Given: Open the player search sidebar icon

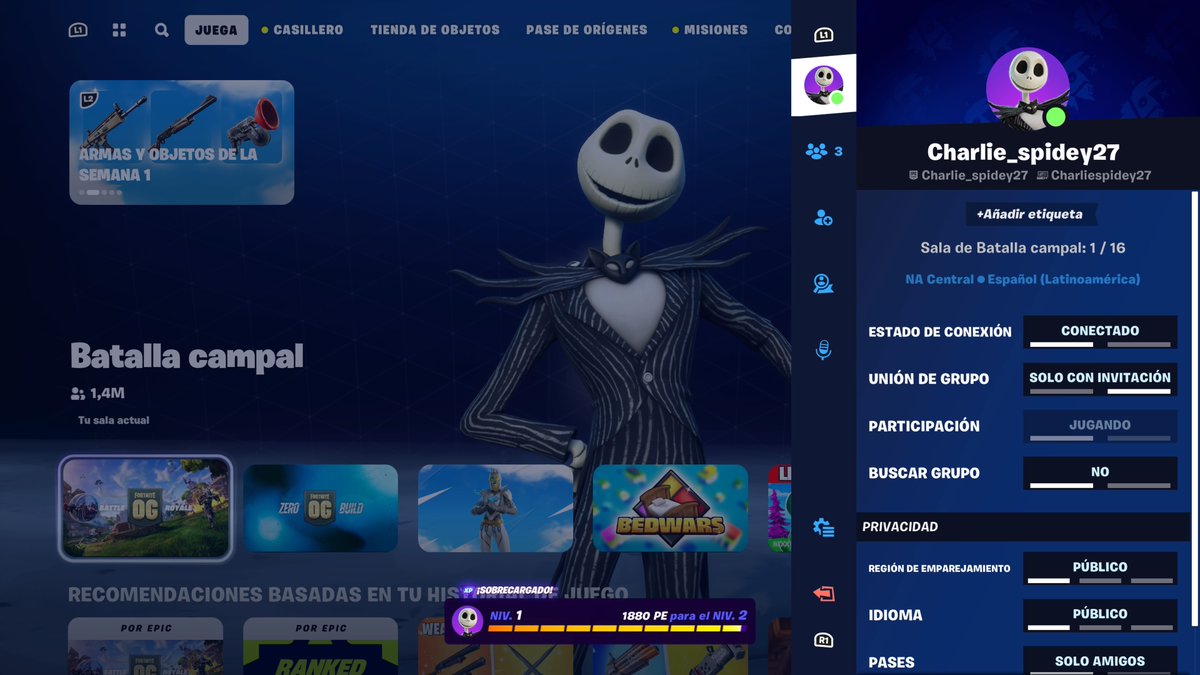Looking at the screenshot, I should pos(823,284).
